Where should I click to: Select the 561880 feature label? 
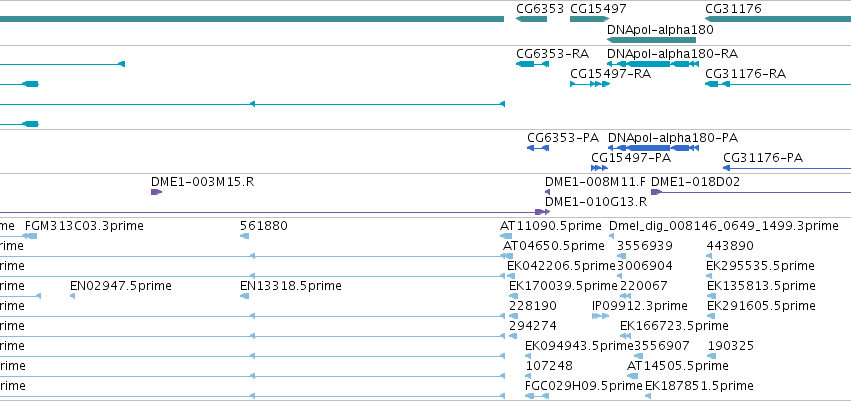click(263, 226)
